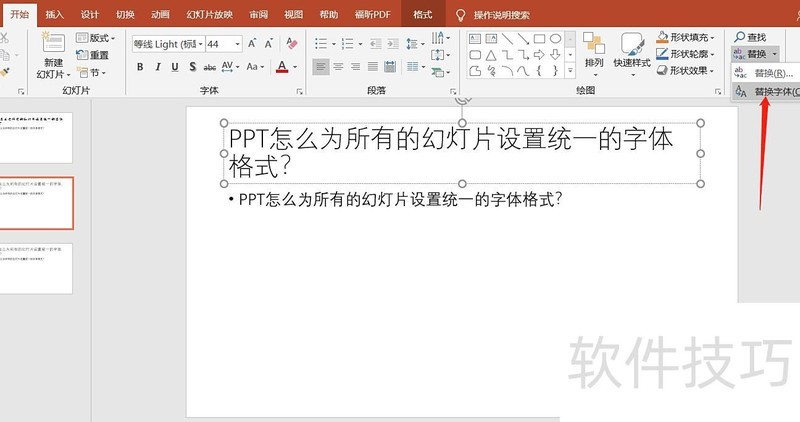Align text left
Image resolution: width=800 pixels, height=422 pixels.
click(x=320, y=67)
